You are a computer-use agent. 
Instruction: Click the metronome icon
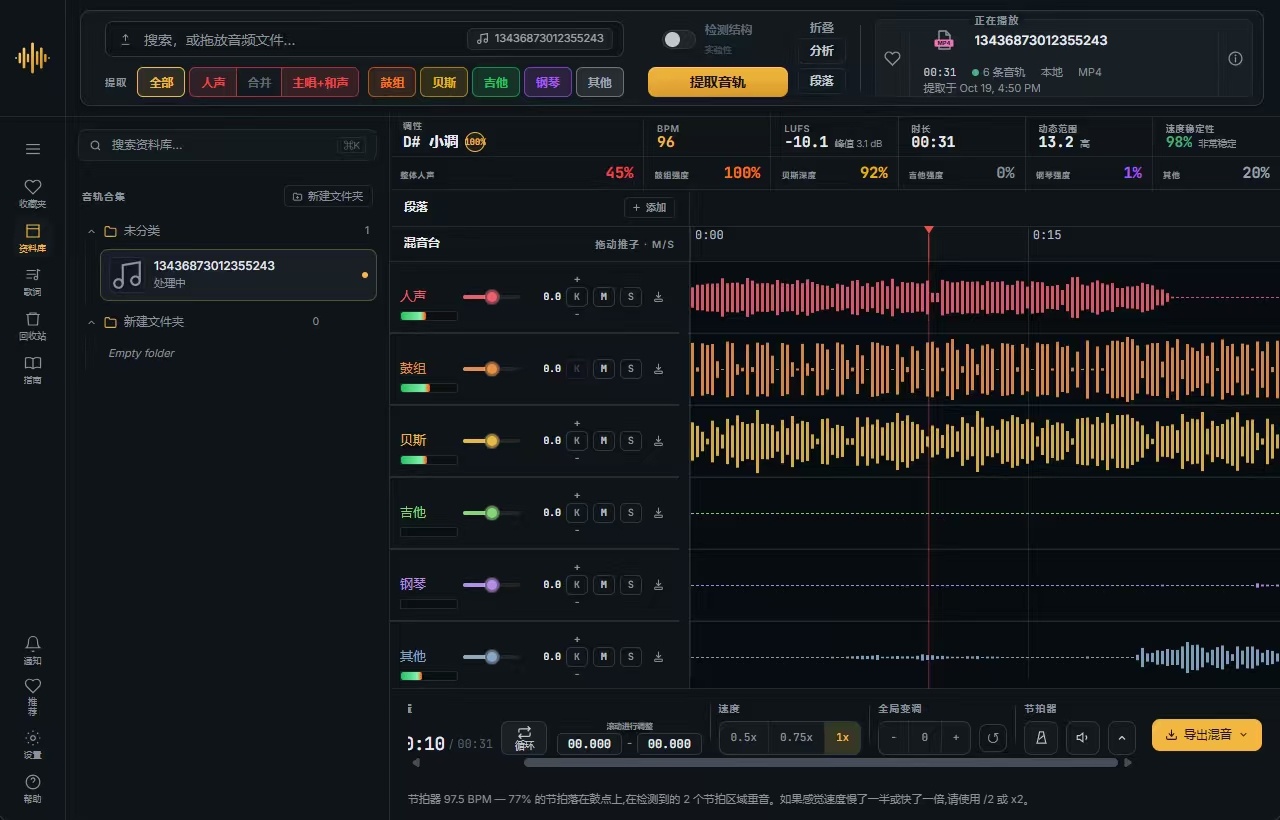[1041, 738]
